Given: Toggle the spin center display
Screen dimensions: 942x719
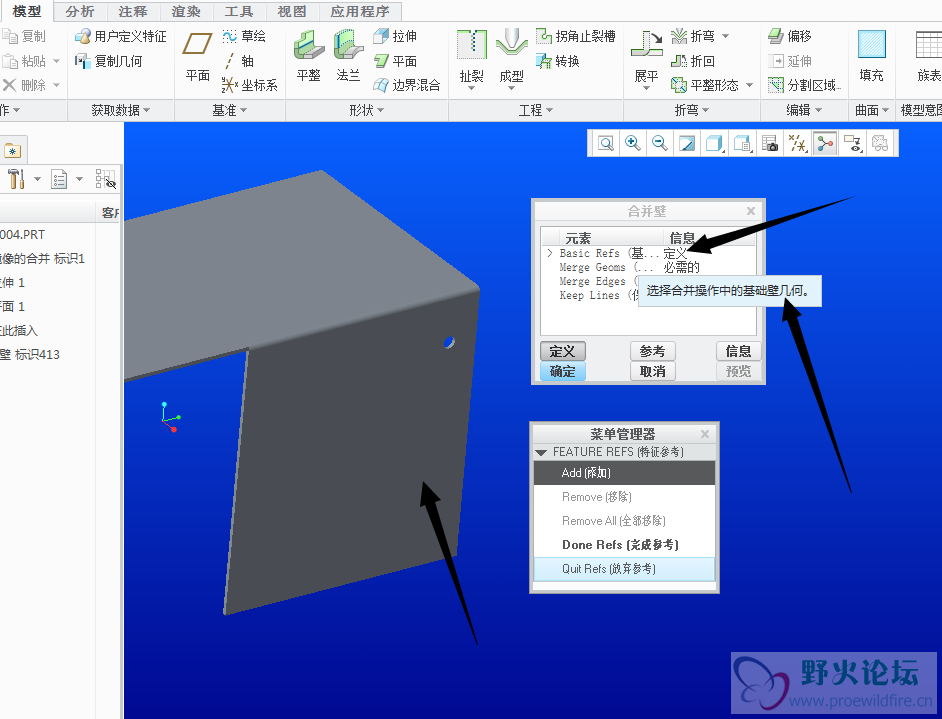Looking at the screenshot, I should [x=825, y=144].
